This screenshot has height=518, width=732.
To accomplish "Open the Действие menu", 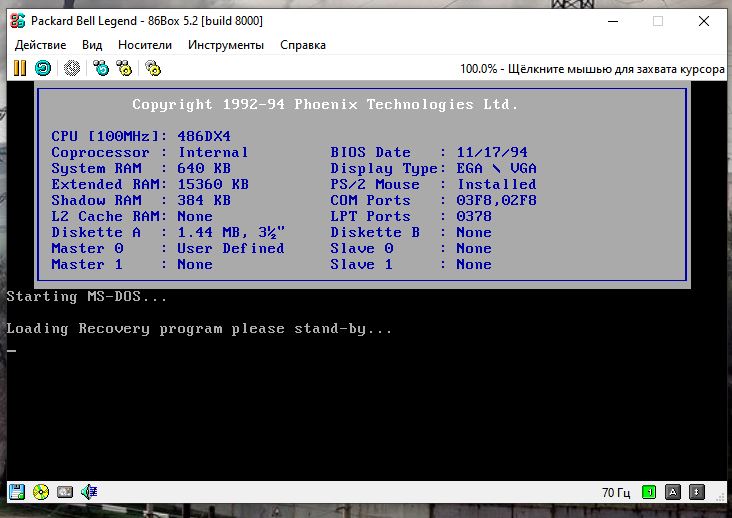I will pos(40,45).
